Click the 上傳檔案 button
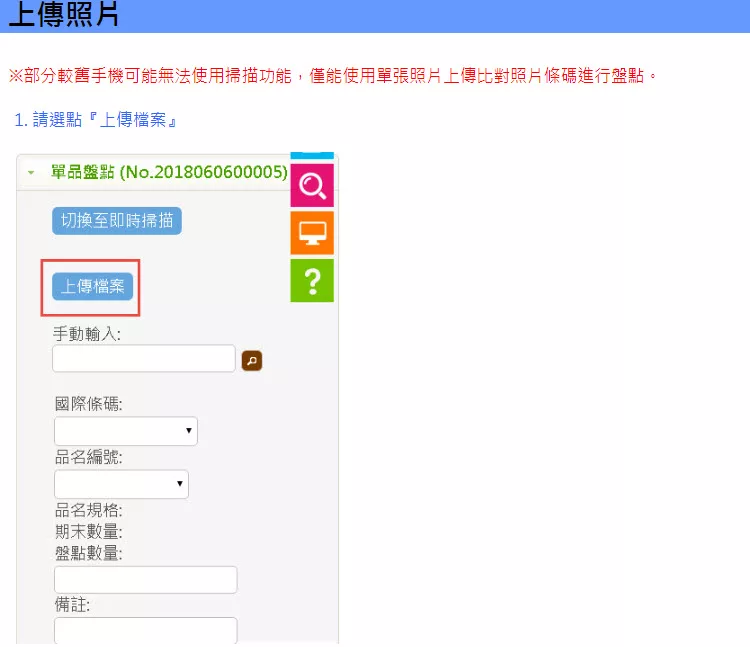This screenshot has width=750, height=647. coord(92,287)
